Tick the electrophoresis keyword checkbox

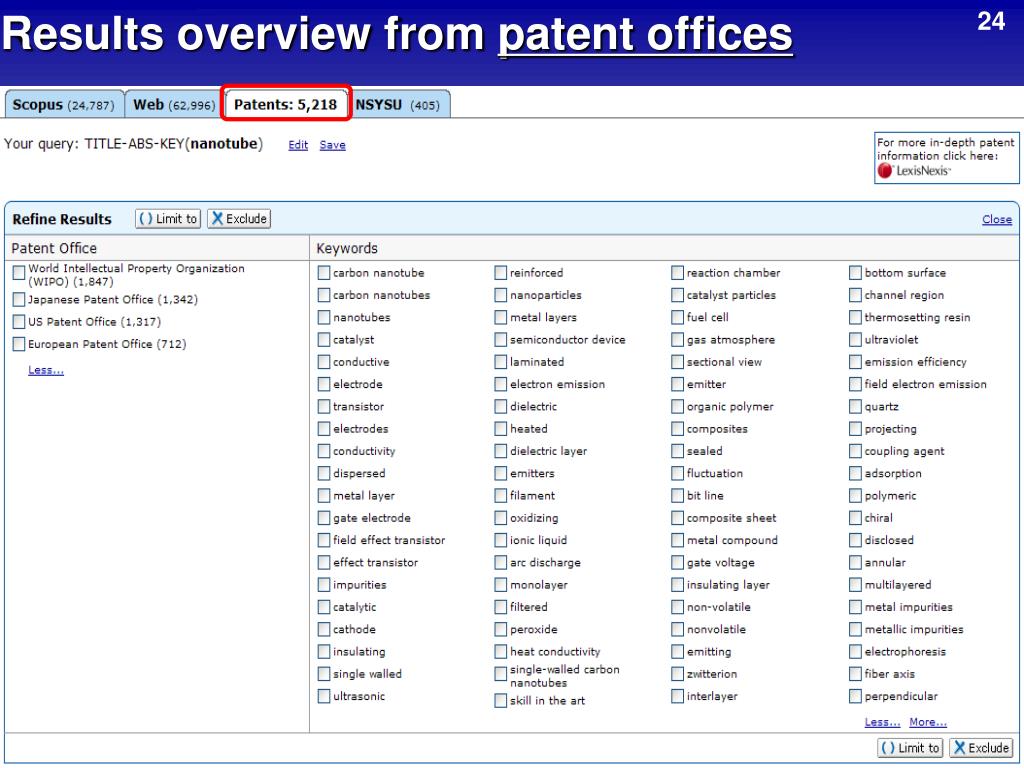coord(856,651)
